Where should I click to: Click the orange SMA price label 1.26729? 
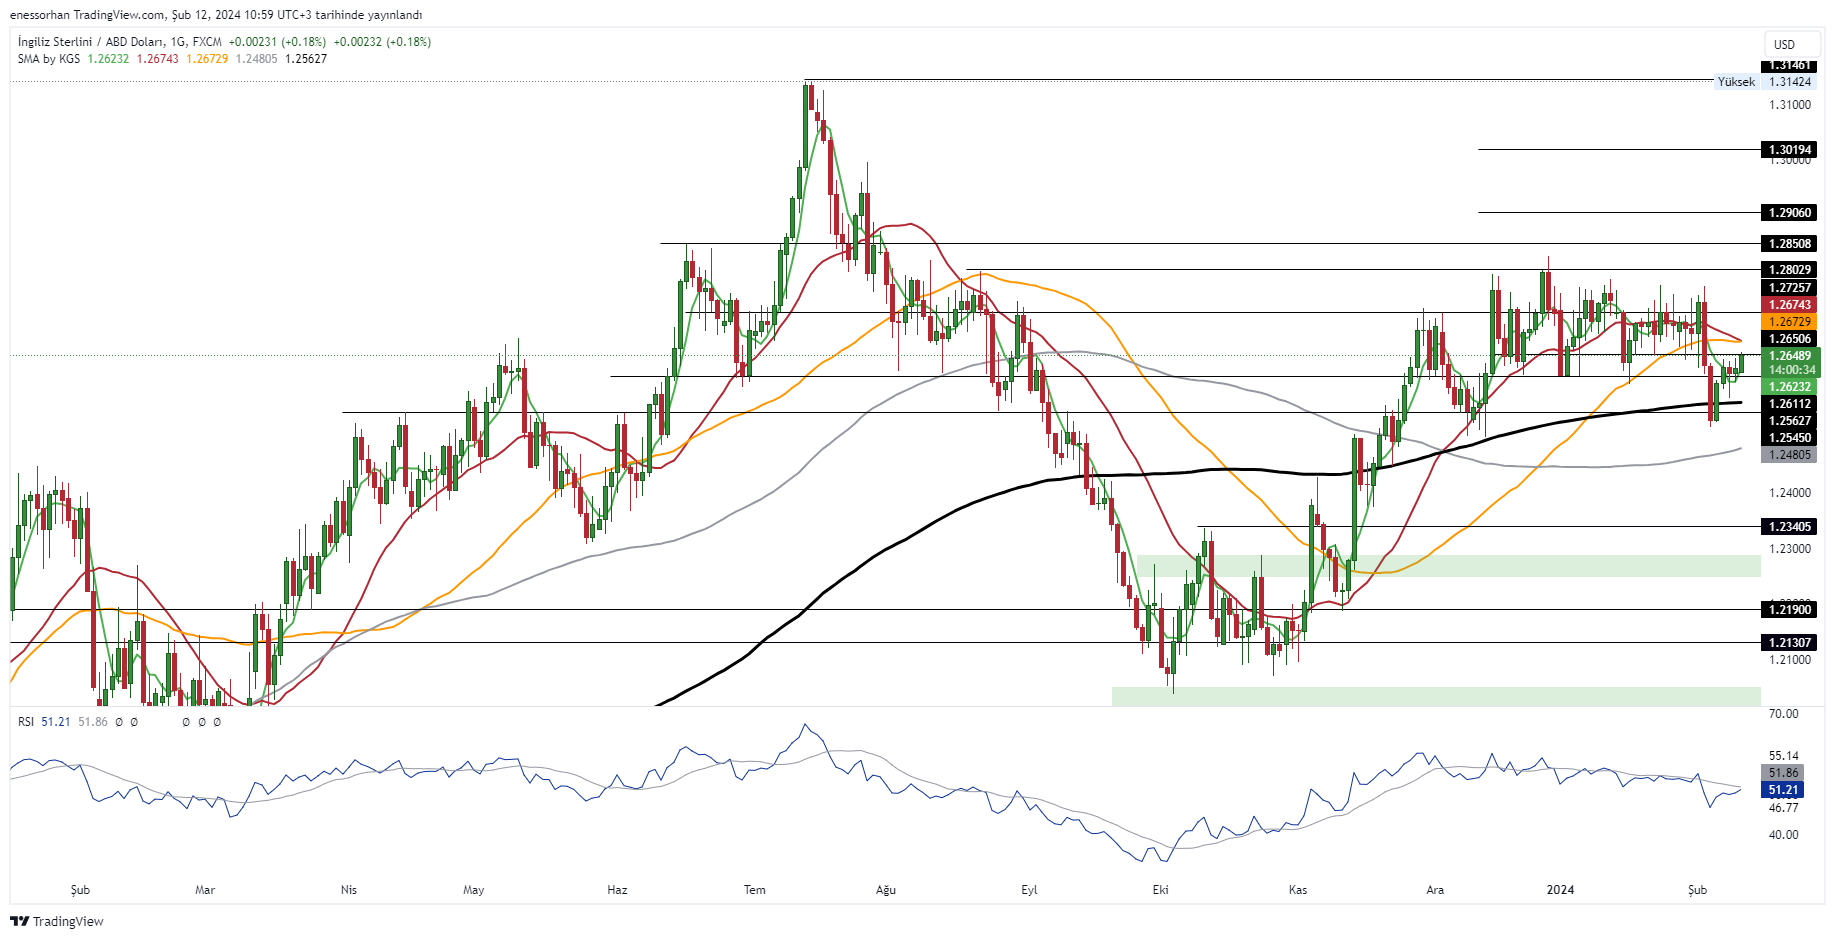tap(1790, 322)
